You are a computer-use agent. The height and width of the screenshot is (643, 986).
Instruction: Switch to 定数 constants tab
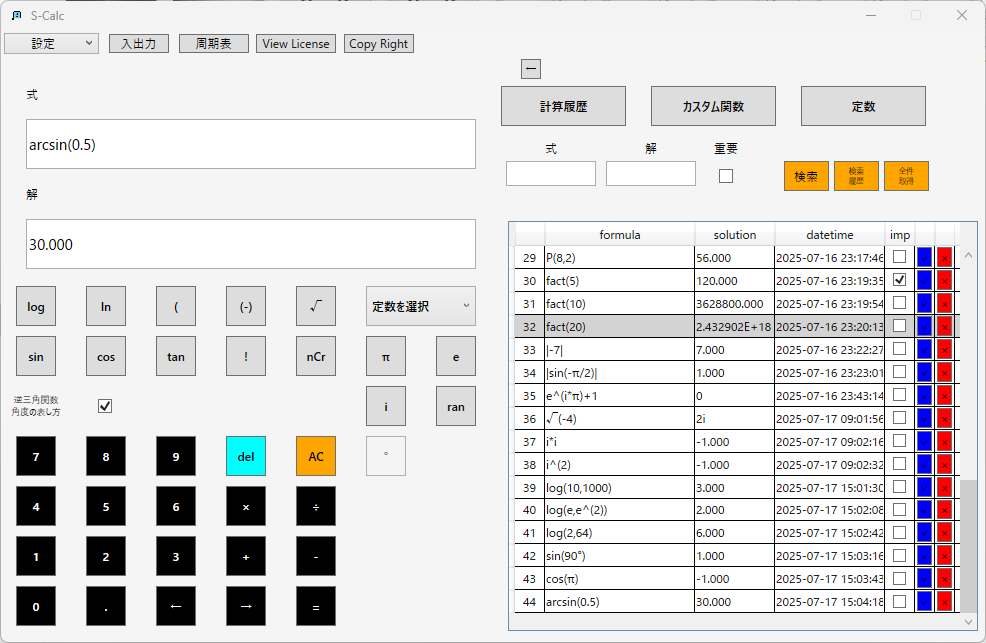863,106
